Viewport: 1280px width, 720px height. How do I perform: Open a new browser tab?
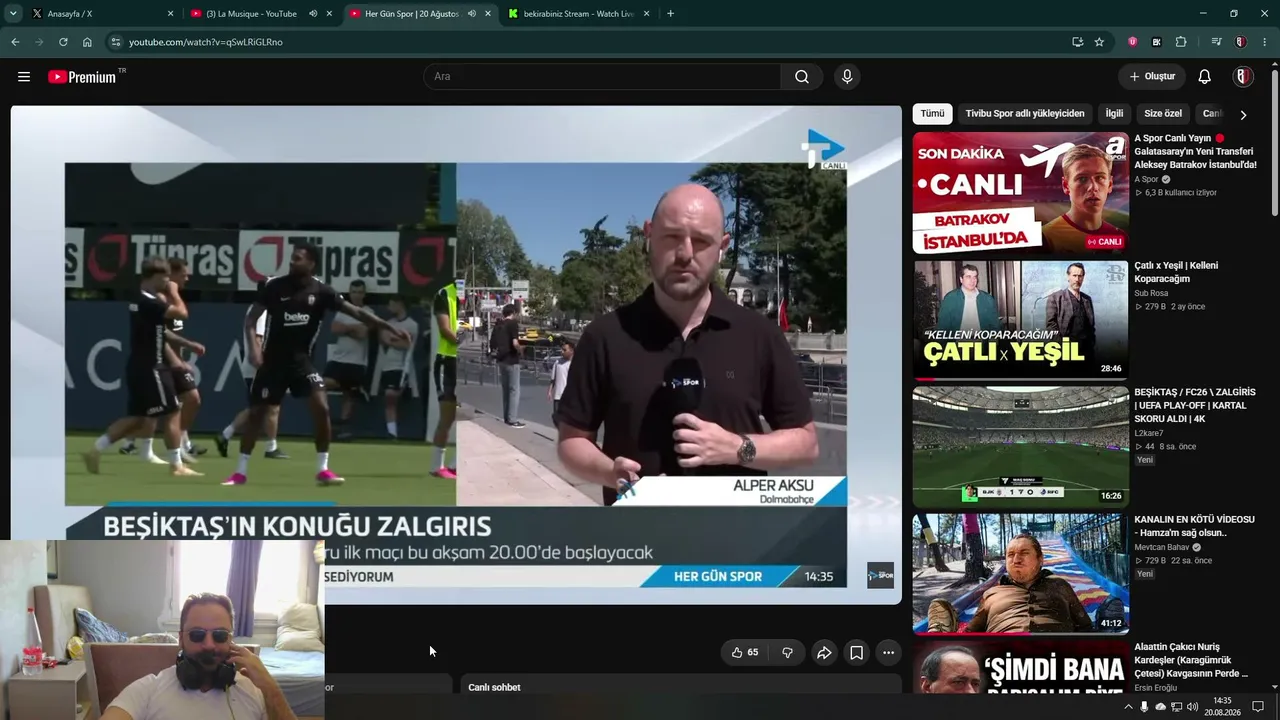coord(670,14)
